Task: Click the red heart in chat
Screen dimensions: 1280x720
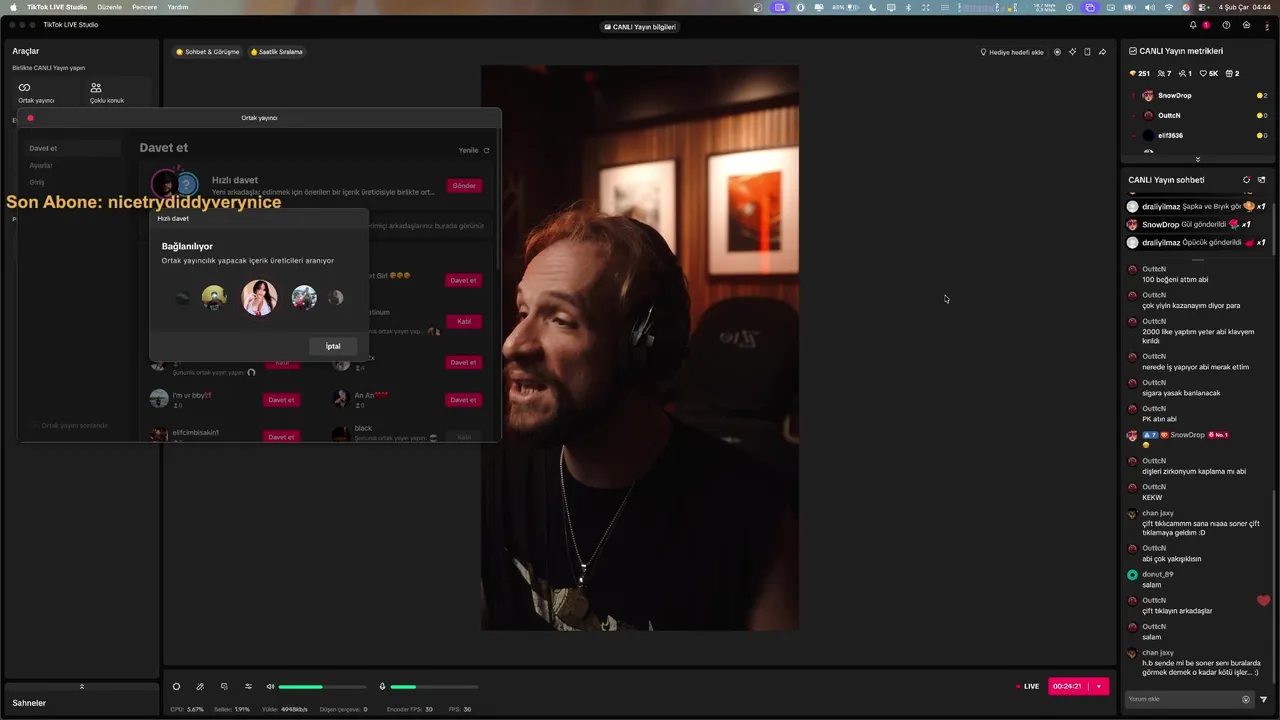Action: click(x=1264, y=601)
